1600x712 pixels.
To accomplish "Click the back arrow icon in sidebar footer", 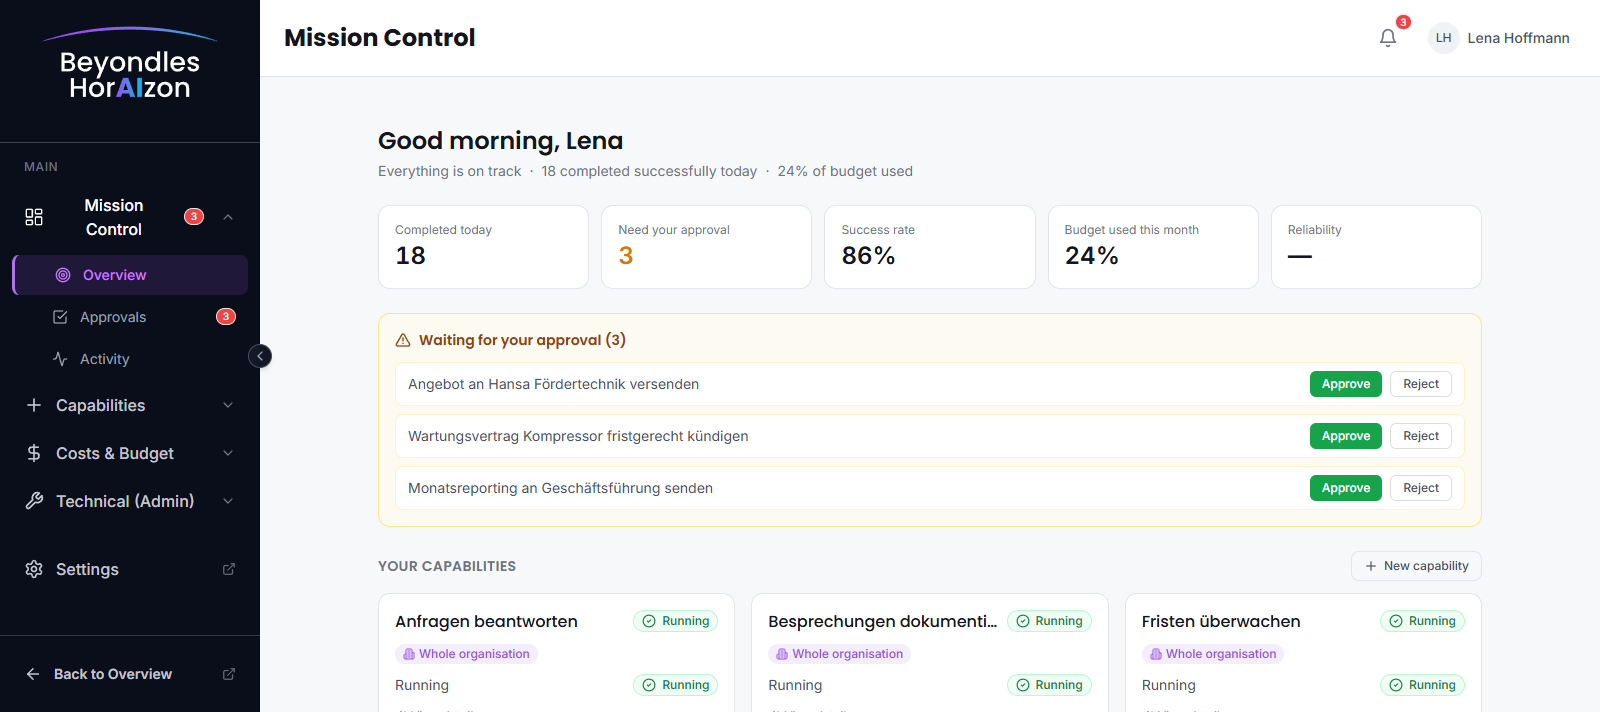I will pos(33,674).
